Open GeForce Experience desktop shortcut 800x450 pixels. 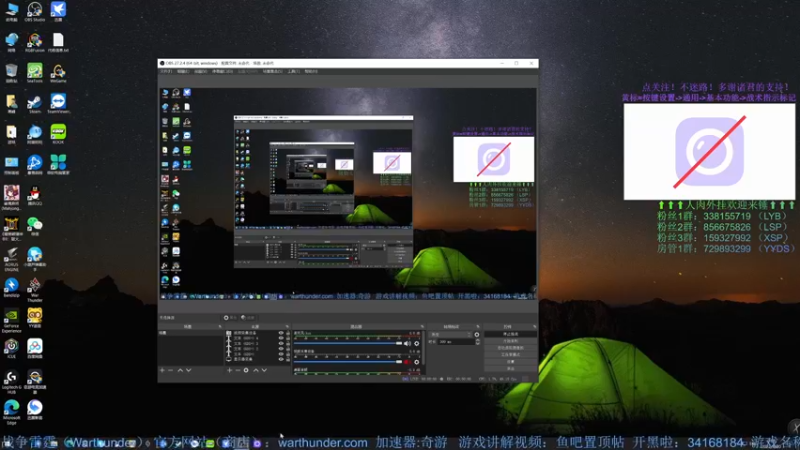(11, 320)
